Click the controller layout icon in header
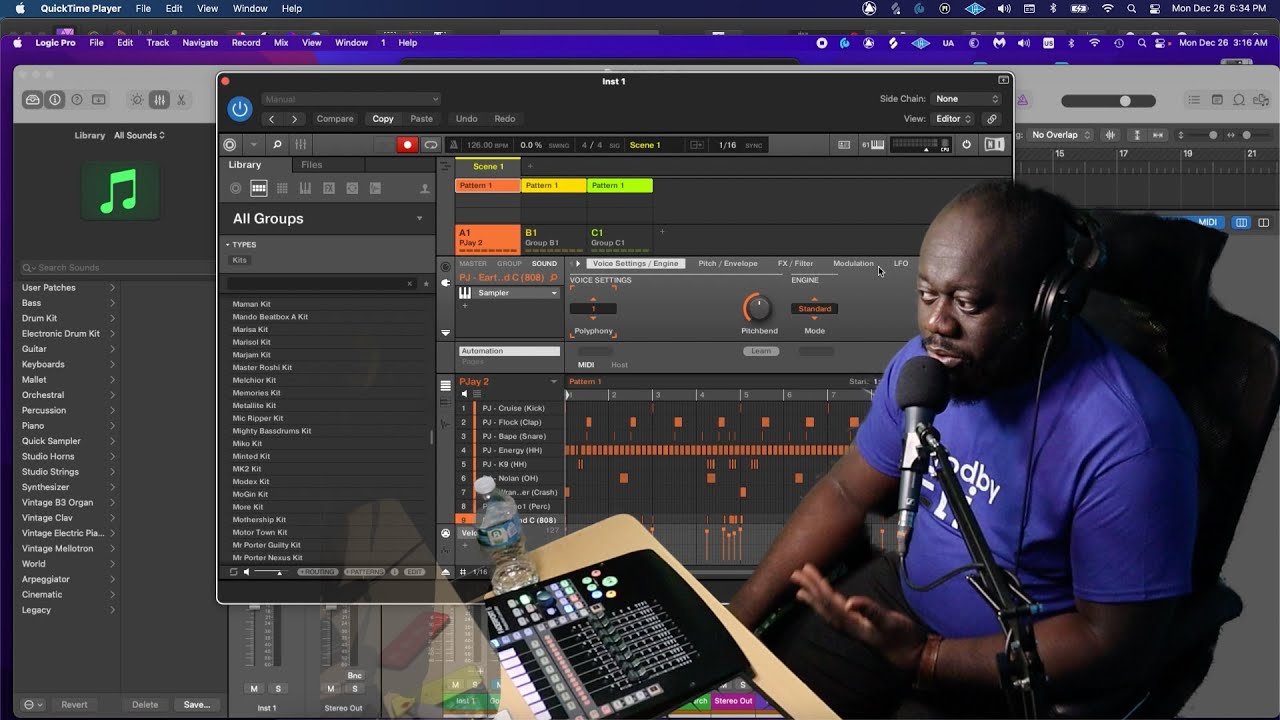 [844, 145]
